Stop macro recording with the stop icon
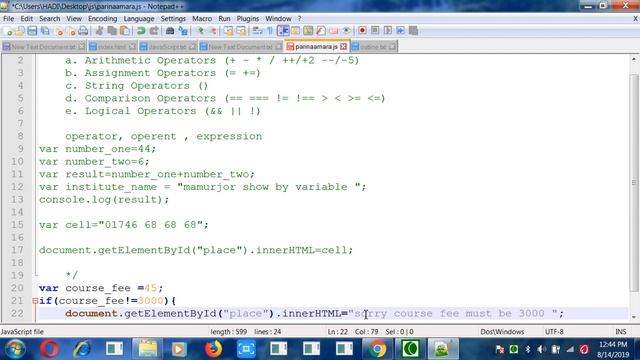 (375, 31)
